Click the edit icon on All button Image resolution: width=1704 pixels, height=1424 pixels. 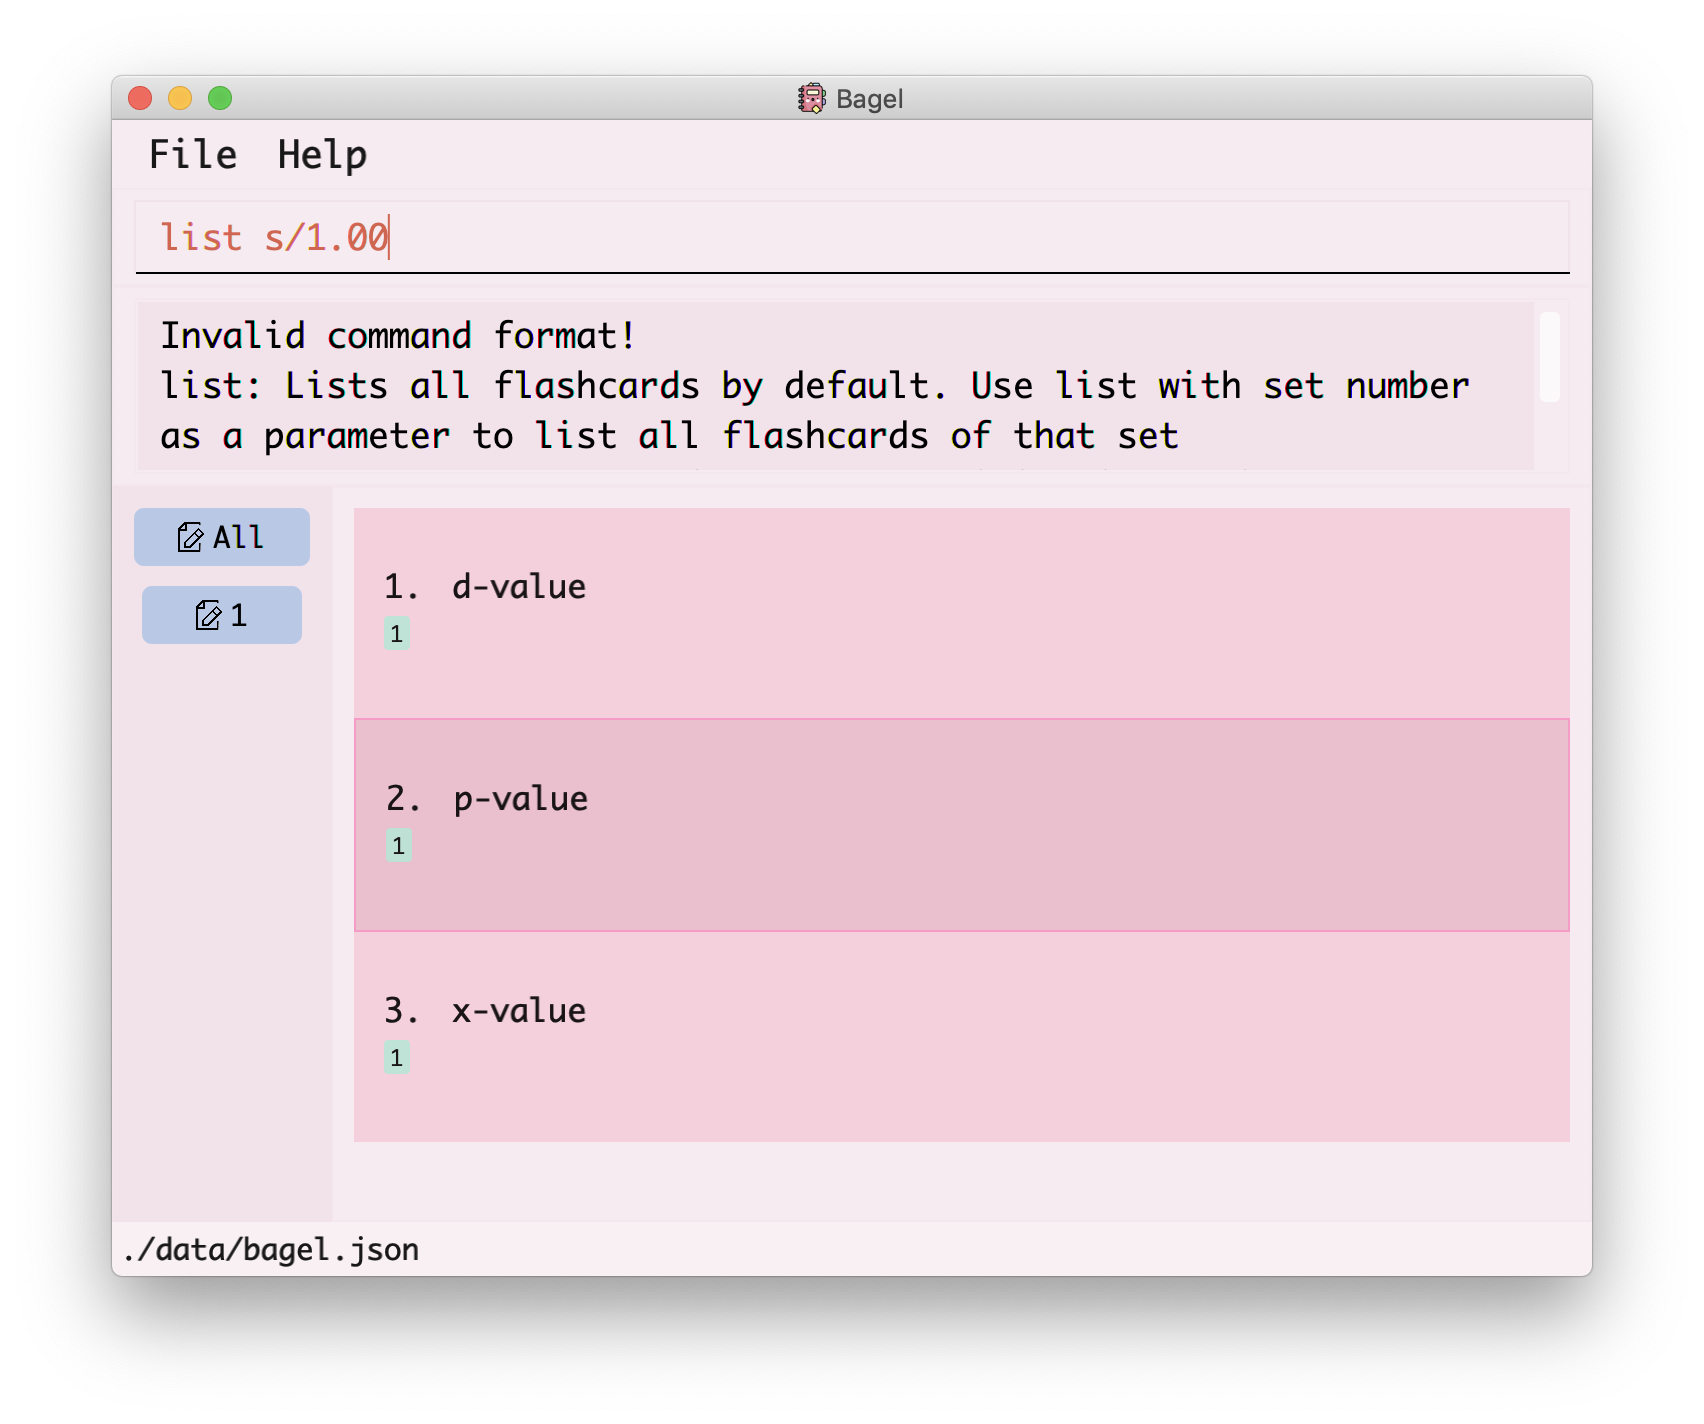click(x=190, y=537)
